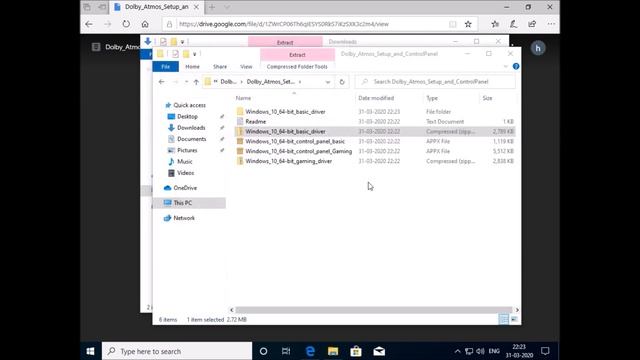Image resolution: width=640 pixels, height=360 pixels.
Task: Switch to large icons view
Action: coord(514,319)
